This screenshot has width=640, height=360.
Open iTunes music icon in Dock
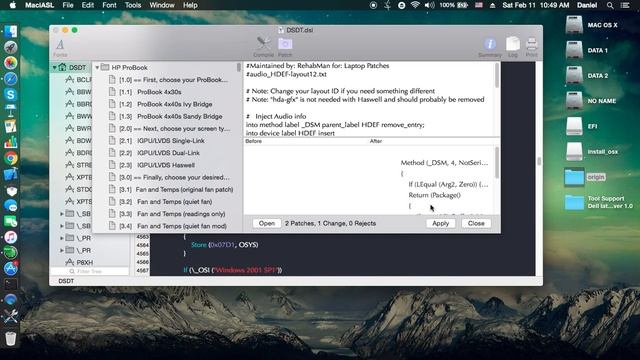click(11, 237)
